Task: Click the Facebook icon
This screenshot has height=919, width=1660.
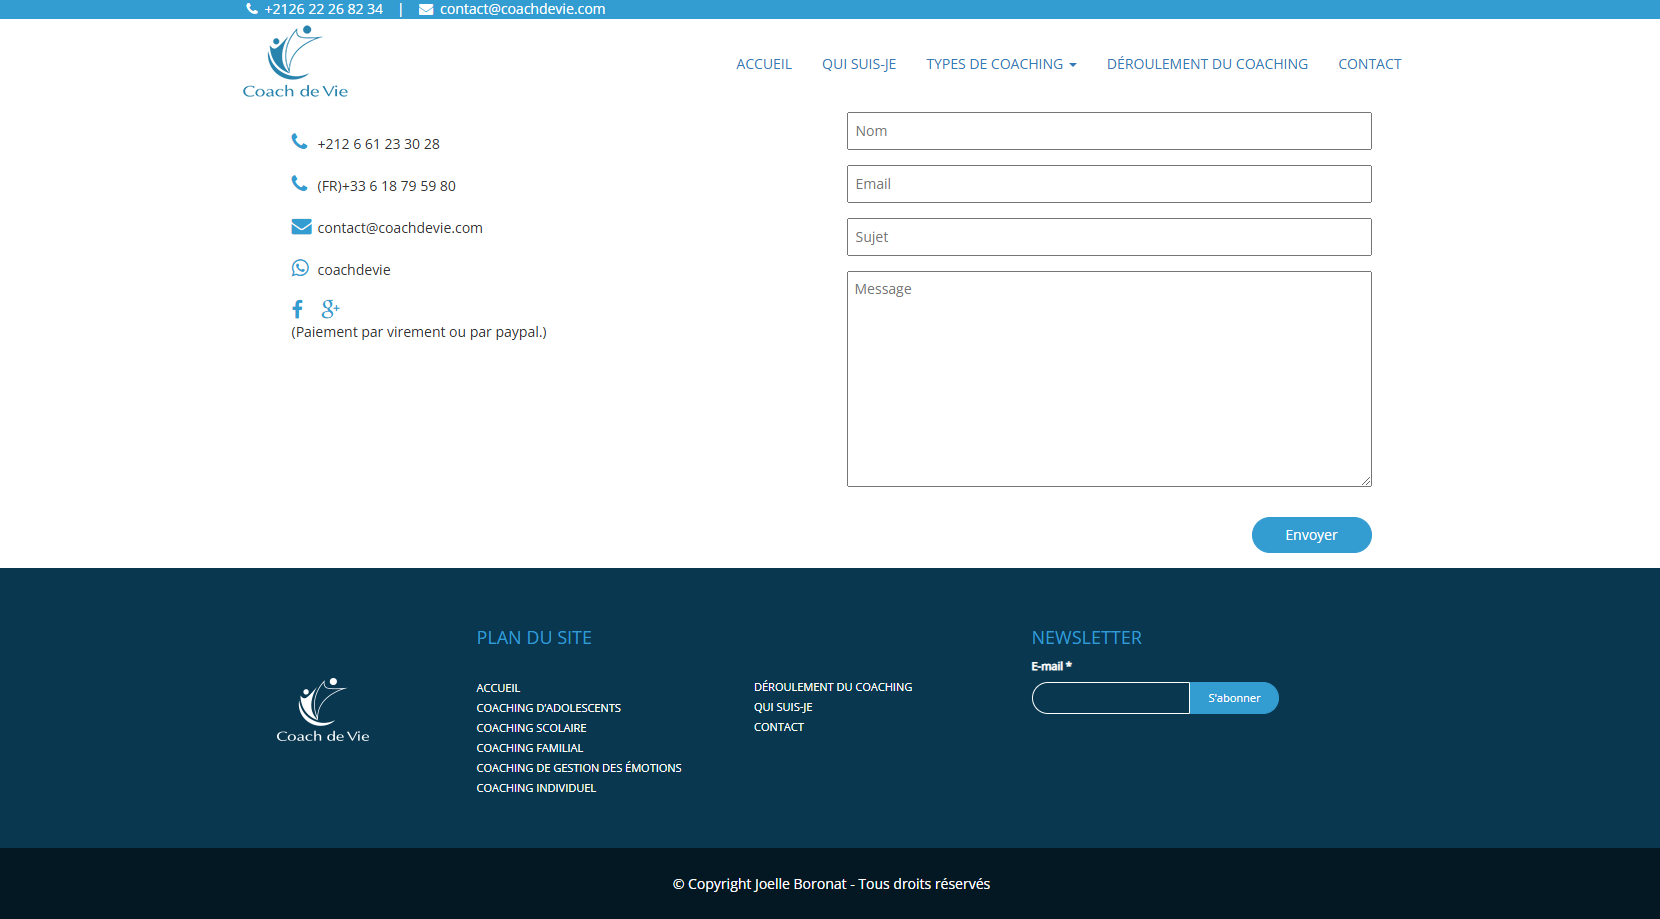Action: pyautogui.click(x=297, y=309)
